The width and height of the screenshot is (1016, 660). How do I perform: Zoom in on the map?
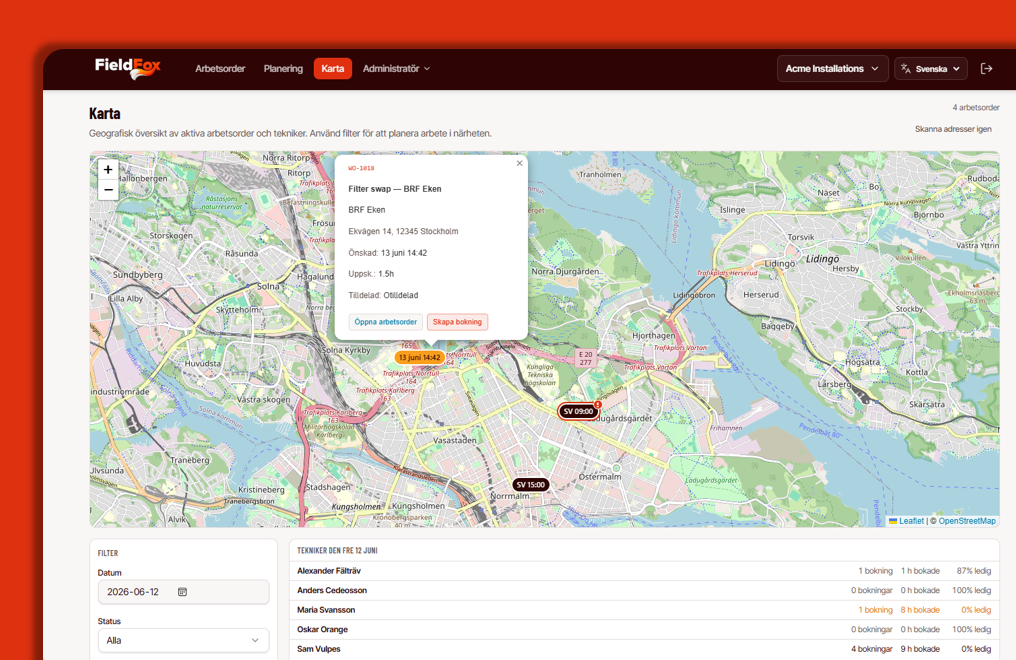coord(108,170)
